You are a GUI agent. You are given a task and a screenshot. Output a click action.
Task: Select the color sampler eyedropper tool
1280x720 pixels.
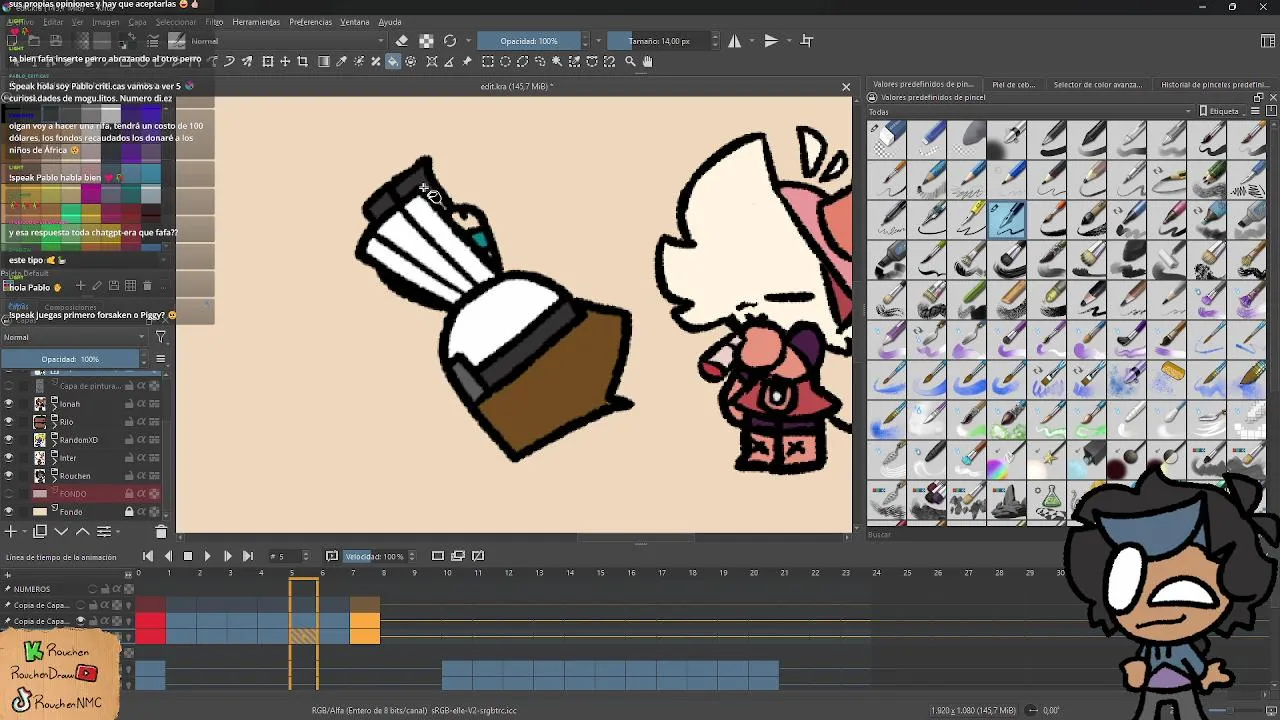pos(341,61)
